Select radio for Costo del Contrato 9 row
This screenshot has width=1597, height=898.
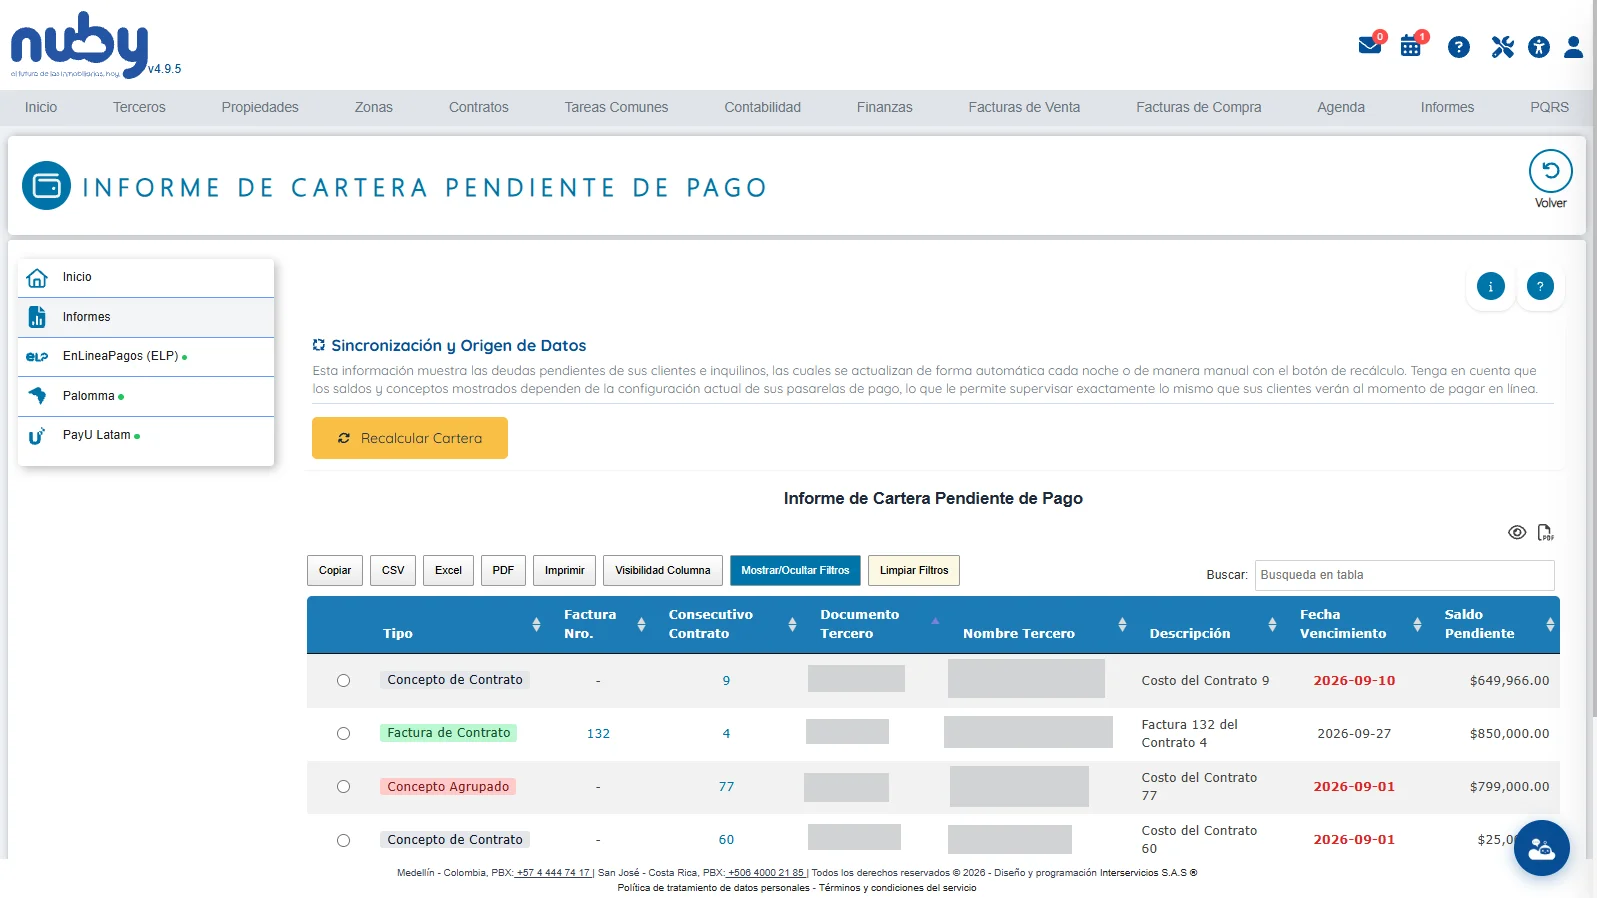tap(343, 681)
